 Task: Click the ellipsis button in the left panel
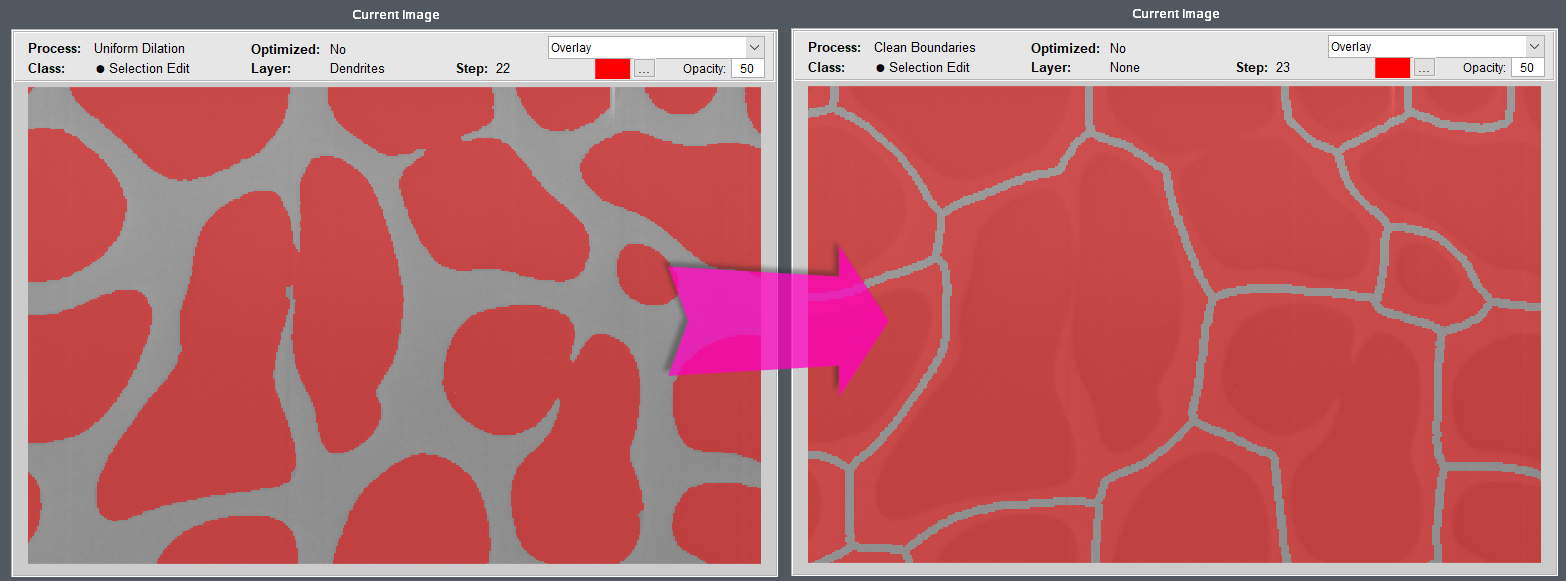coord(644,68)
